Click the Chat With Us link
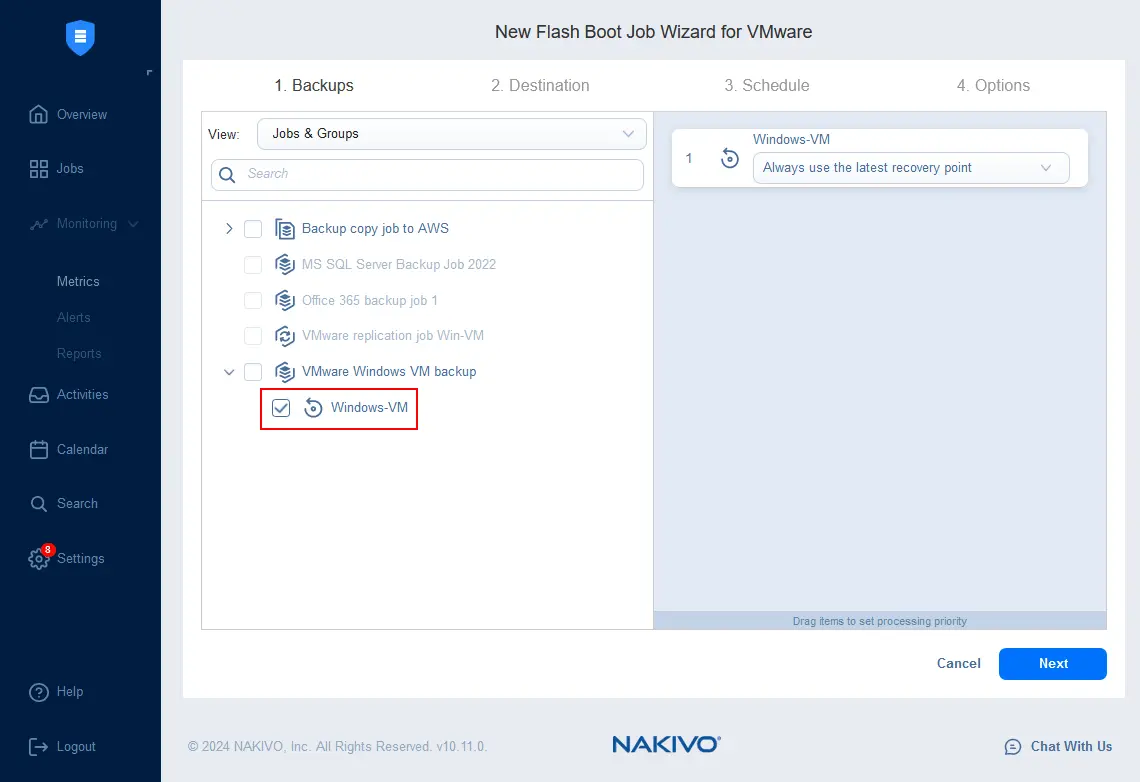The image size is (1140, 782). pos(1071,746)
